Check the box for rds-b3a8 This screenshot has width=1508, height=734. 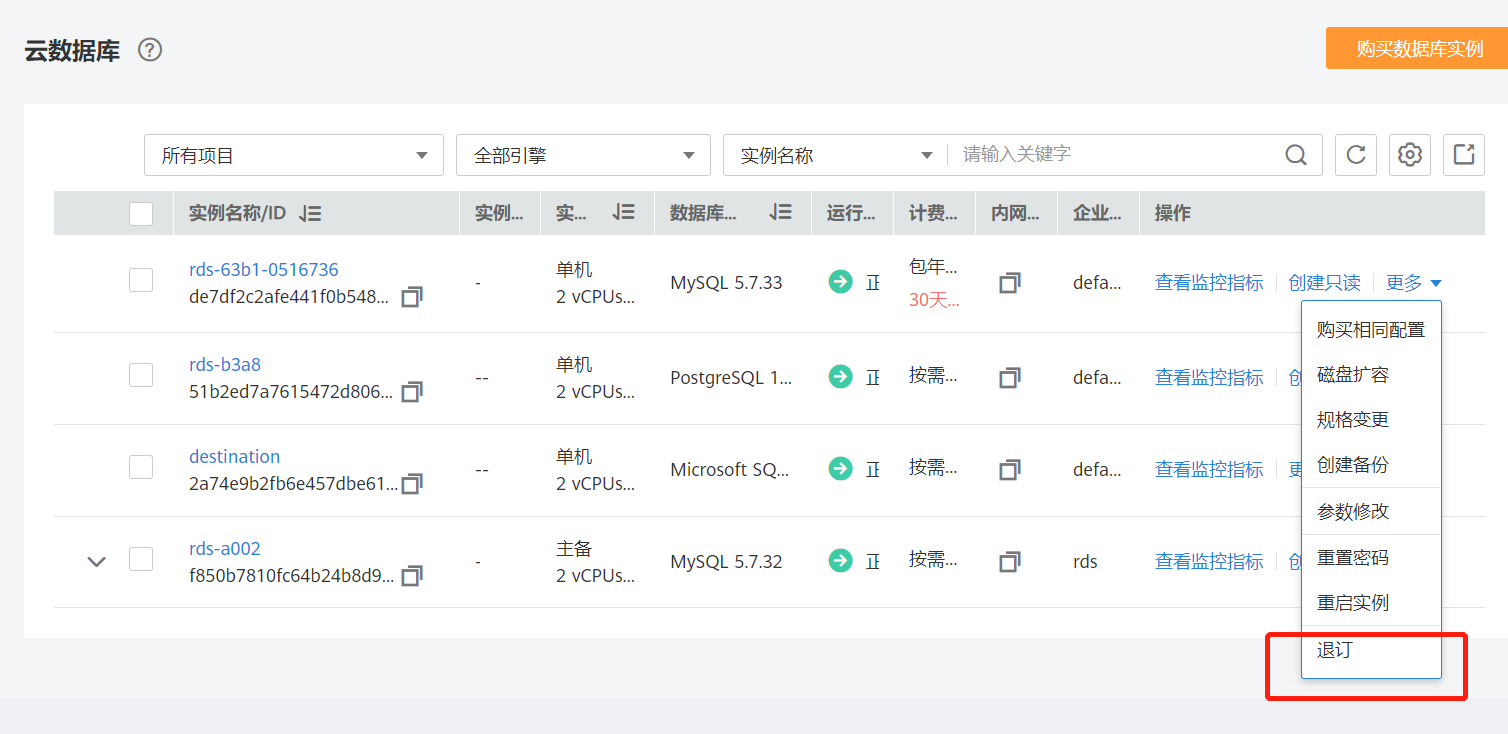pos(141,375)
